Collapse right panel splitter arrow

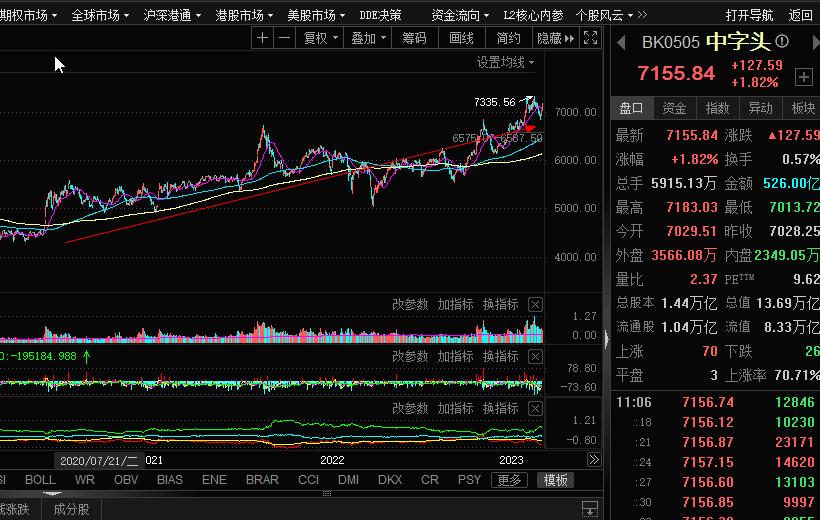(x=607, y=340)
